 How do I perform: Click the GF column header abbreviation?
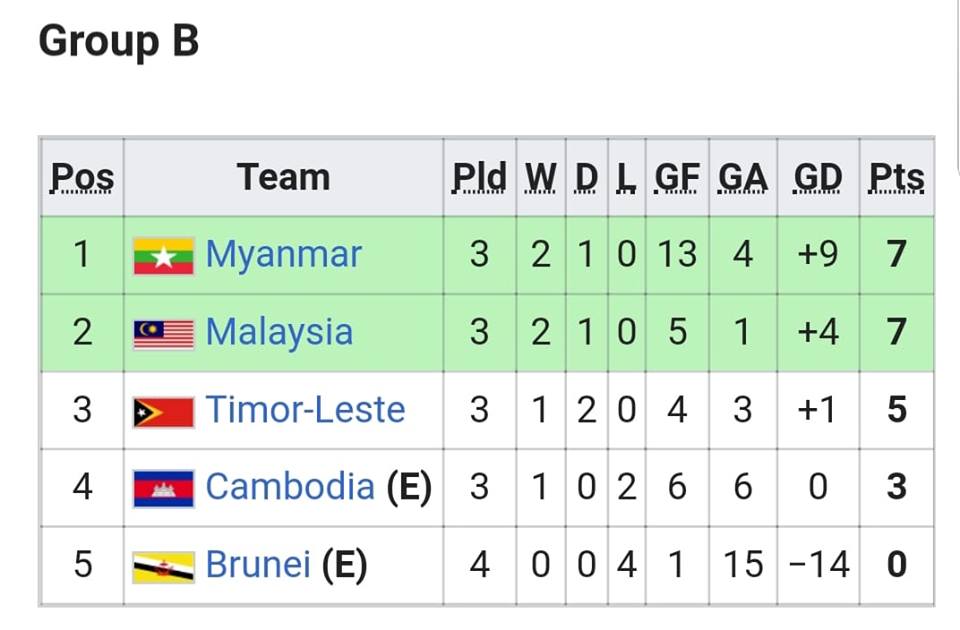(677, 178)
